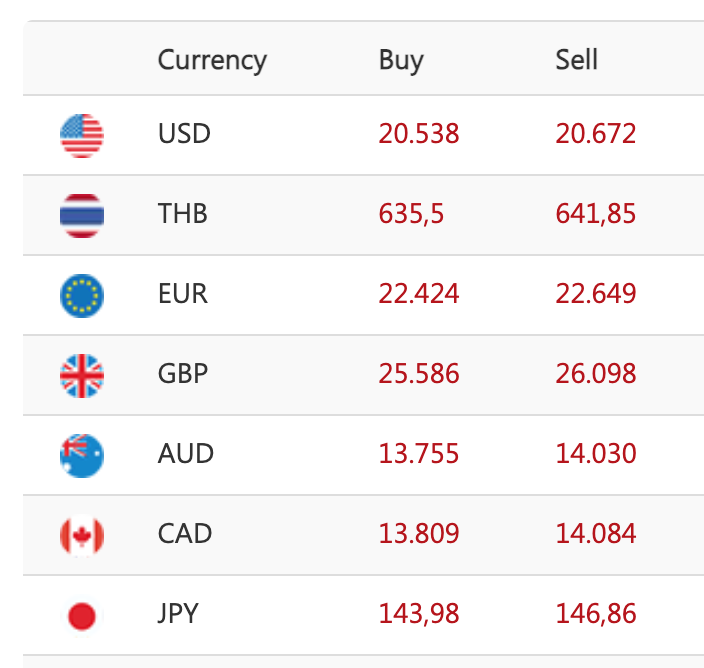Screen dimensions: 704x668
Task: Click the GBP sell rate 26.098
Action: click(596, 374)
